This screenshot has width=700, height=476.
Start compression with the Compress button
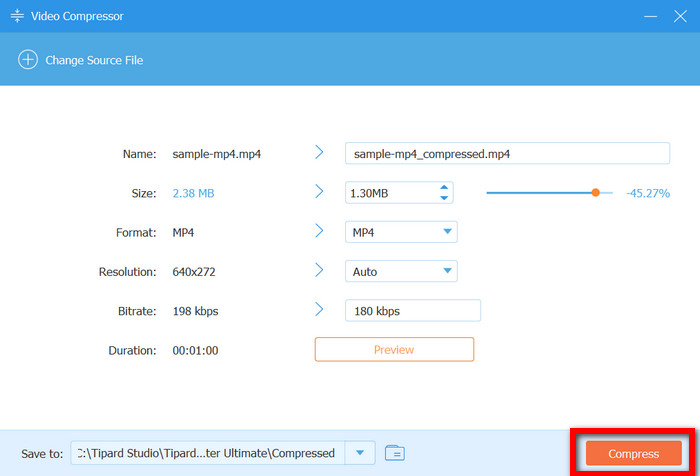pos(633,453)
